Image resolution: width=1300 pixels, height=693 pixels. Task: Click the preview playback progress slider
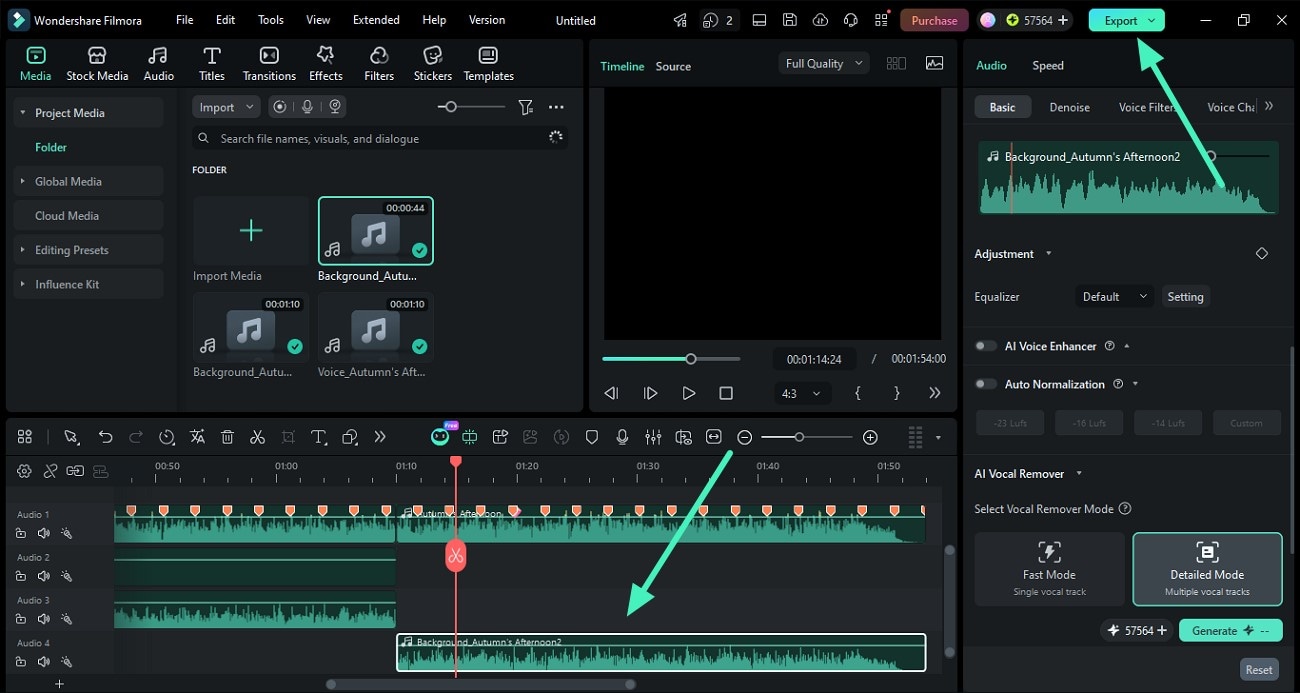pos(671,358)
